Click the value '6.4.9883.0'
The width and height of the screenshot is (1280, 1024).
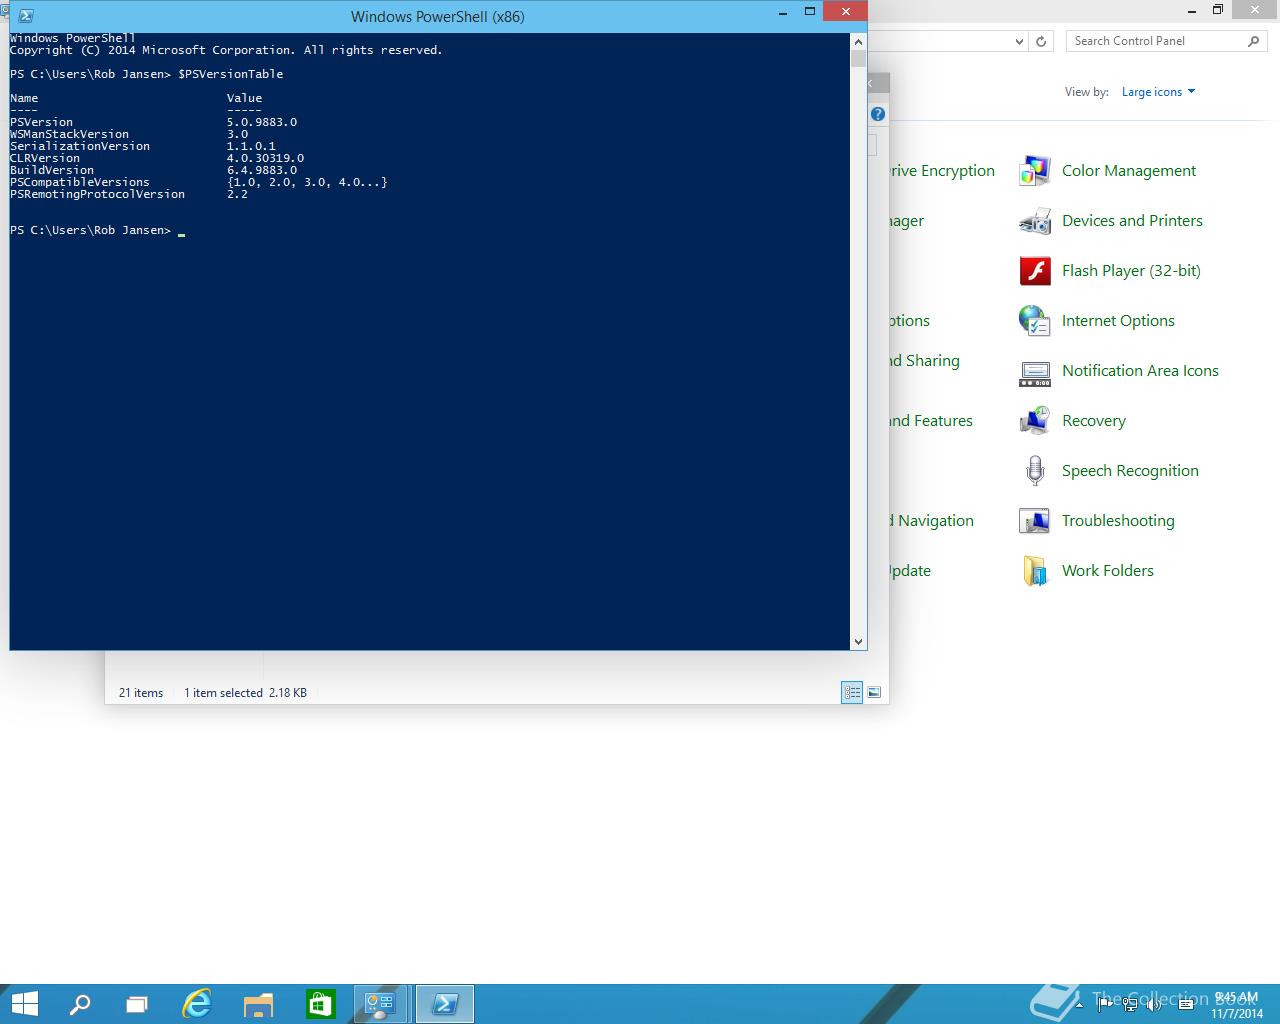point(262,170)
